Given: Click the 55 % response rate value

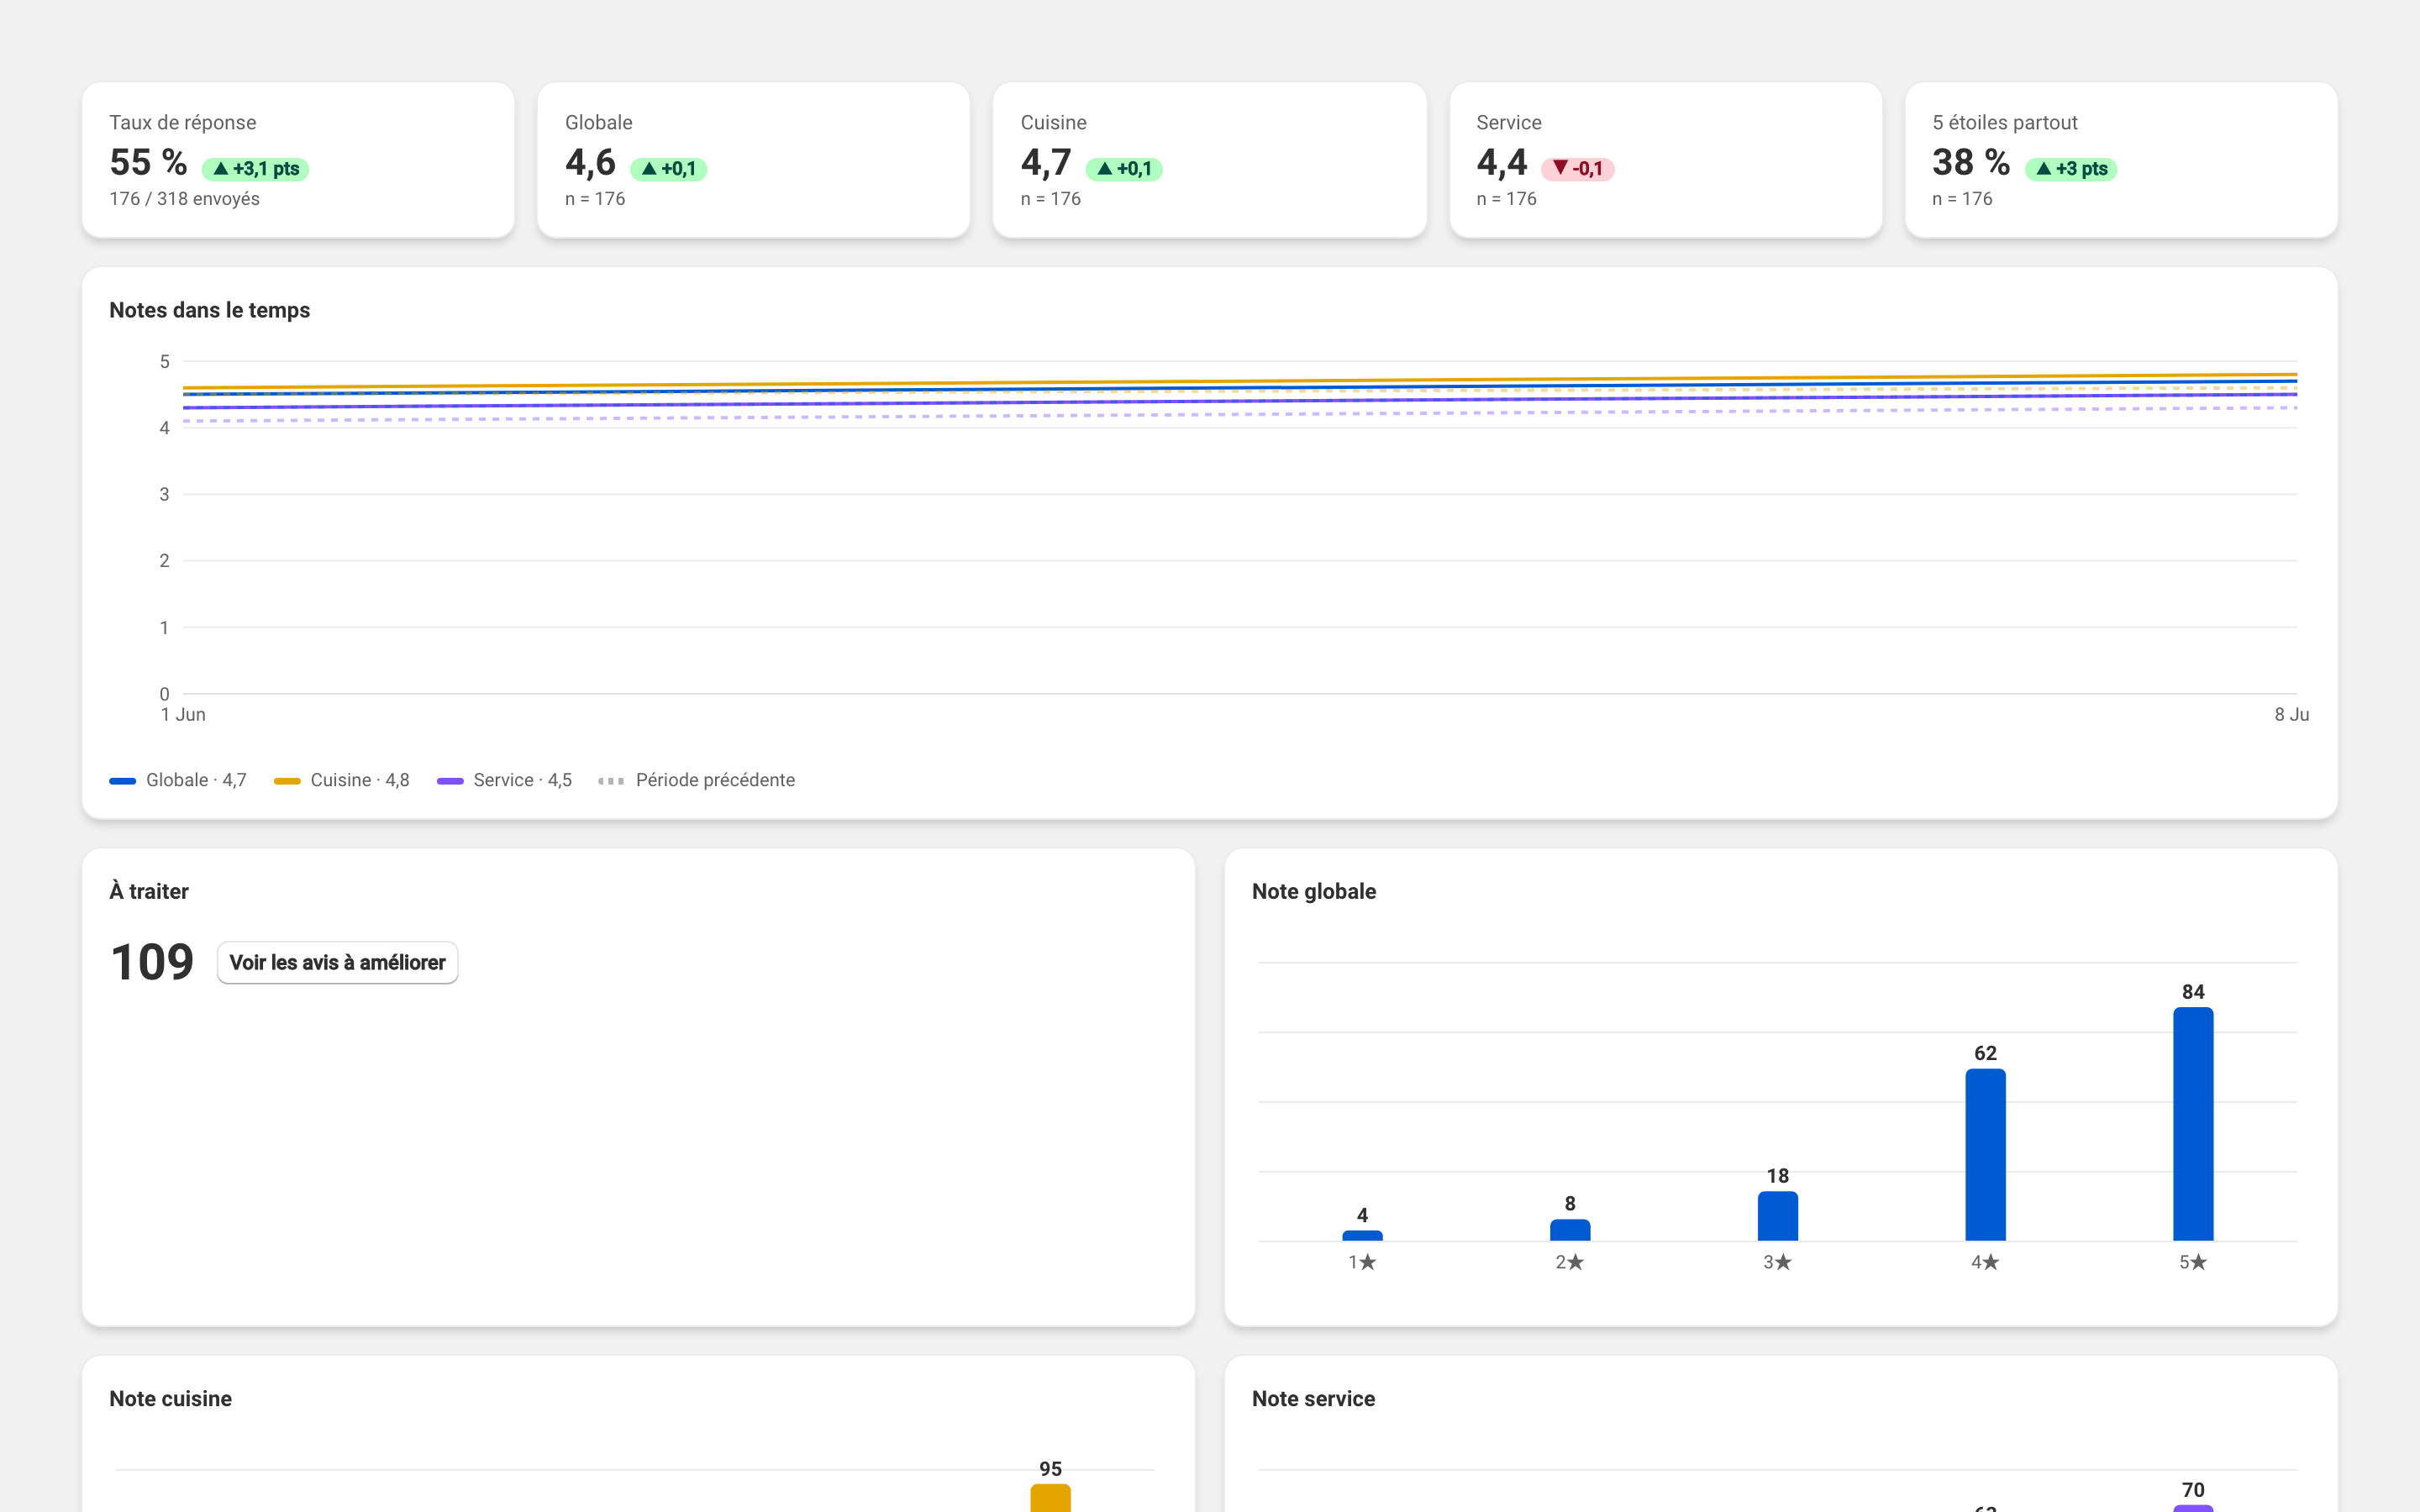Looking at the screenshot, I should (x=148, y=162).
